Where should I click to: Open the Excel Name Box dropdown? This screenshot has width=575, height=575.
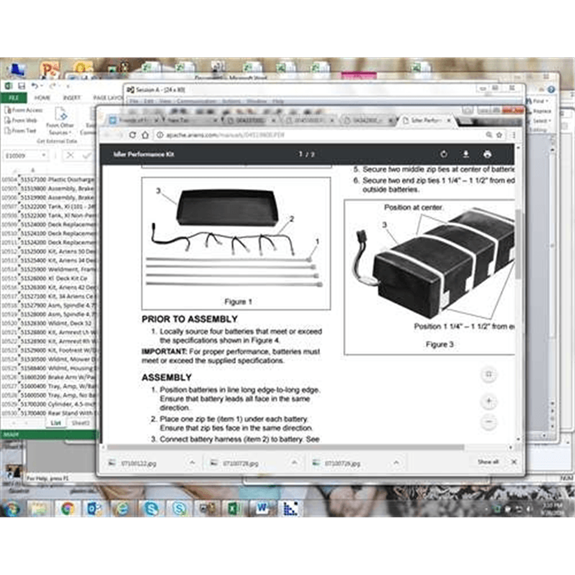point(44,155)
